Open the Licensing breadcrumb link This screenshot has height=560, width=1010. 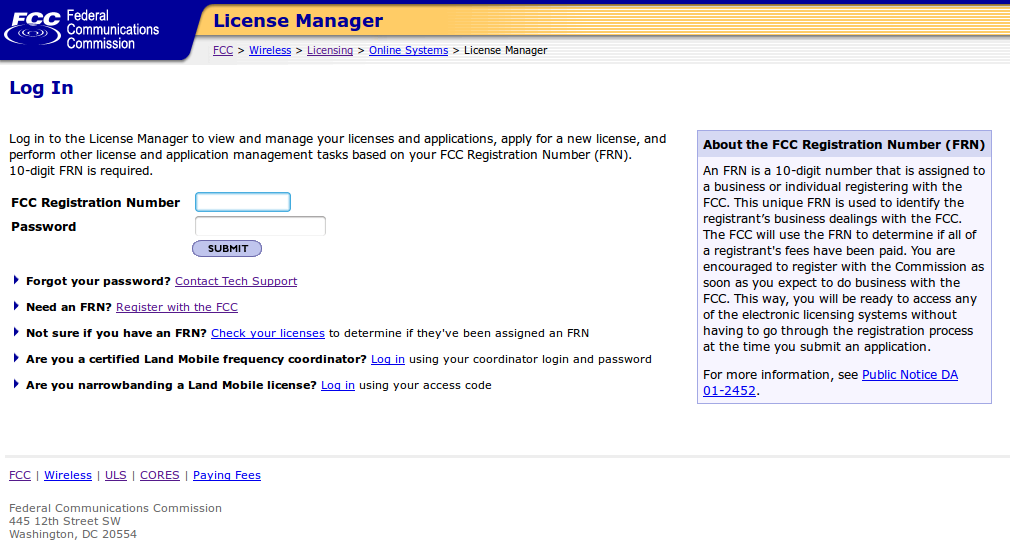[x=330, y=50]
